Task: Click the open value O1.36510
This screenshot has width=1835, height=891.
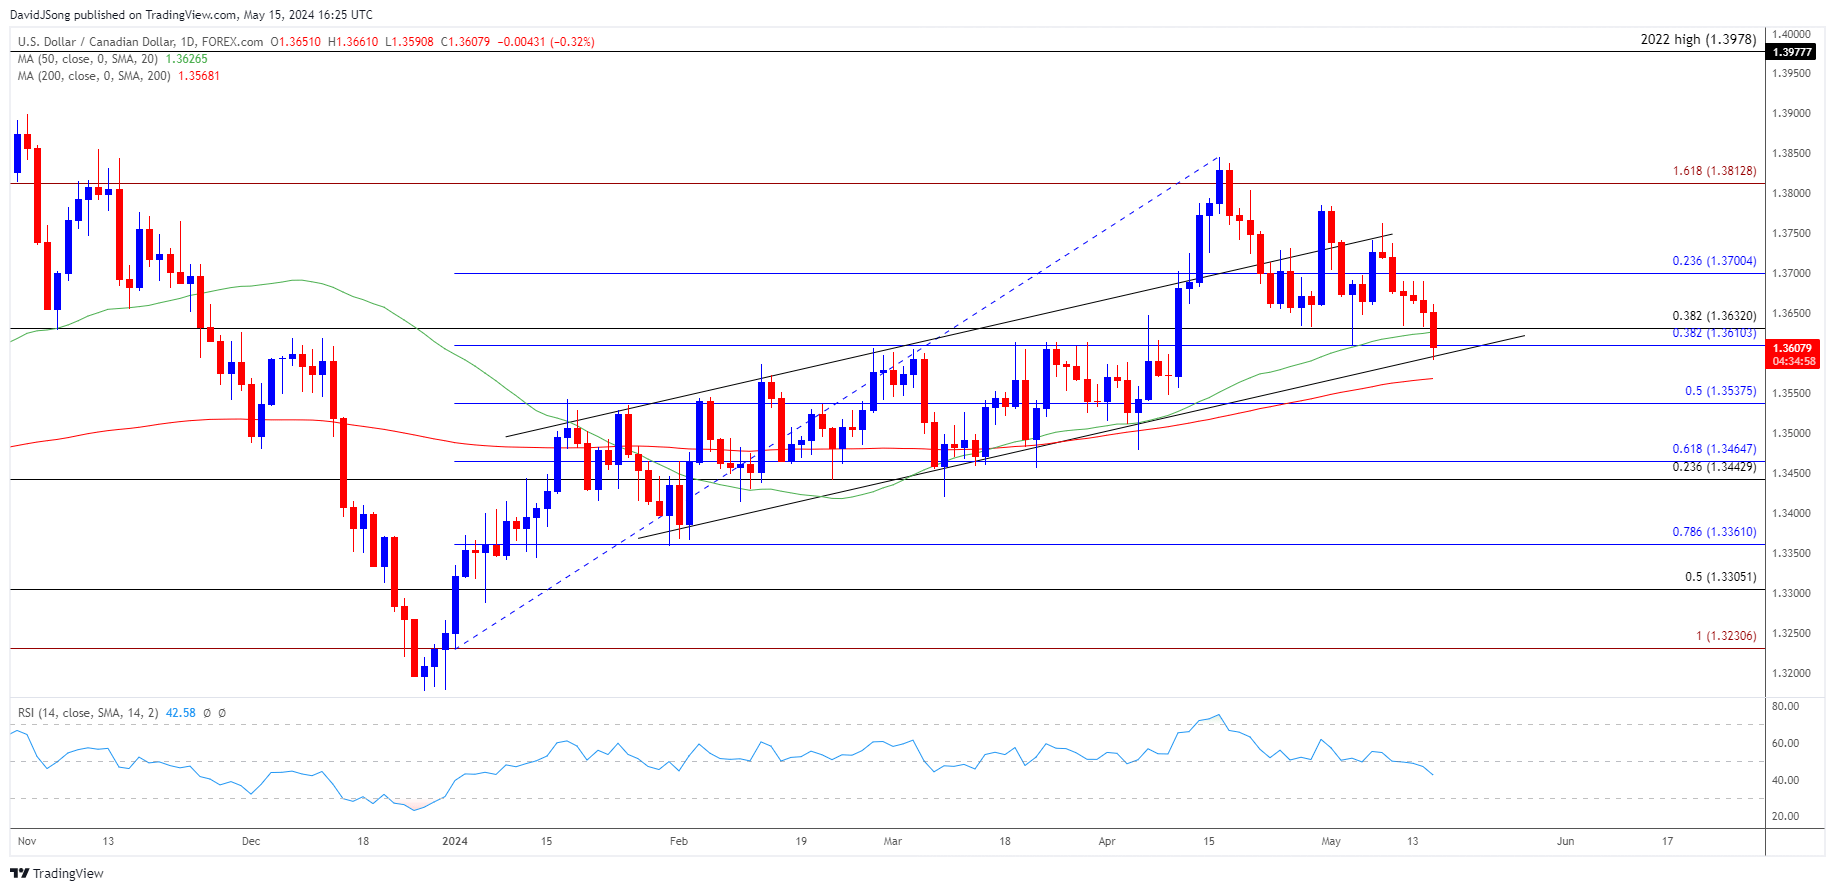Action: point(296,42)
